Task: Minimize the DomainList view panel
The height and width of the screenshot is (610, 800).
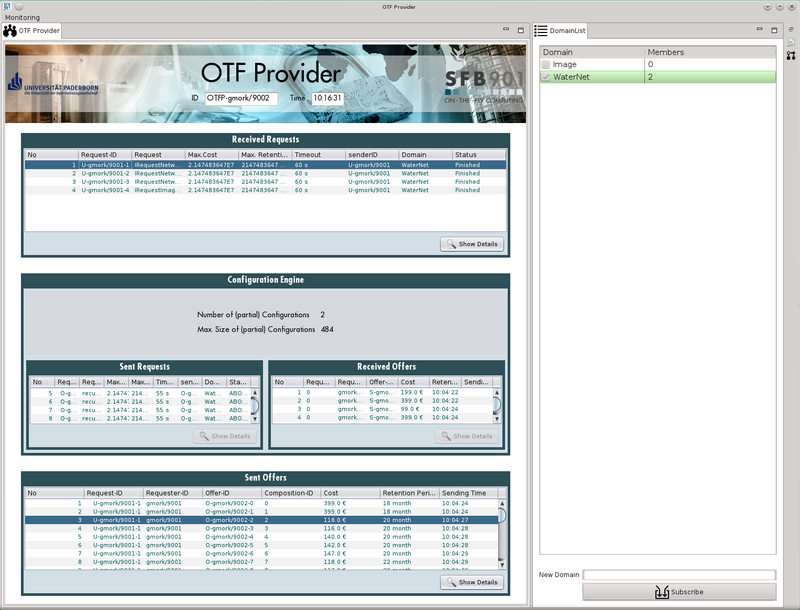Action: pyautogui.click(x=759, y=30)
